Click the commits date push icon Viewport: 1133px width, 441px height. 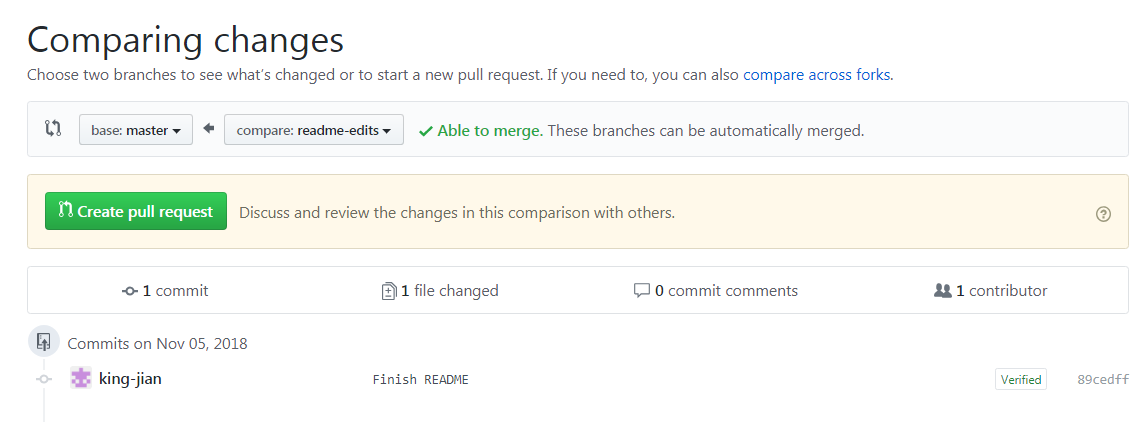pos(43,342)
